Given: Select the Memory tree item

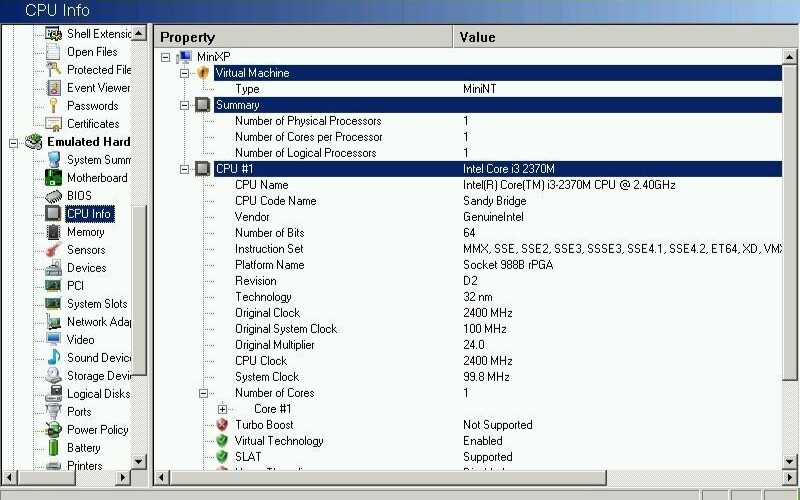Looking at the screenshot, I should [86, 232].
